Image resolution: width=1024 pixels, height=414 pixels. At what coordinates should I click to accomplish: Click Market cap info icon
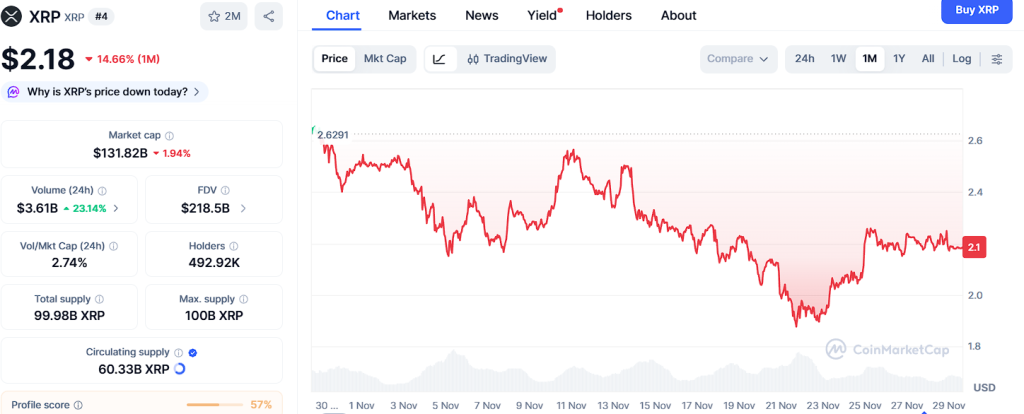(169, 136)
